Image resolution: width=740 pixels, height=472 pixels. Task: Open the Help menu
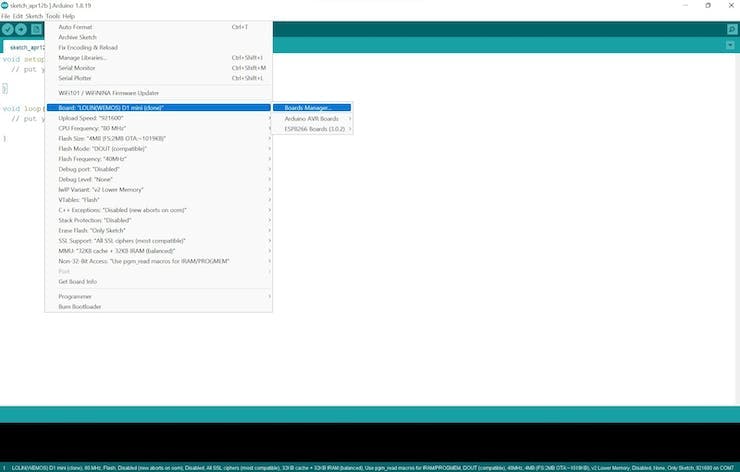(x=68, y=16)
